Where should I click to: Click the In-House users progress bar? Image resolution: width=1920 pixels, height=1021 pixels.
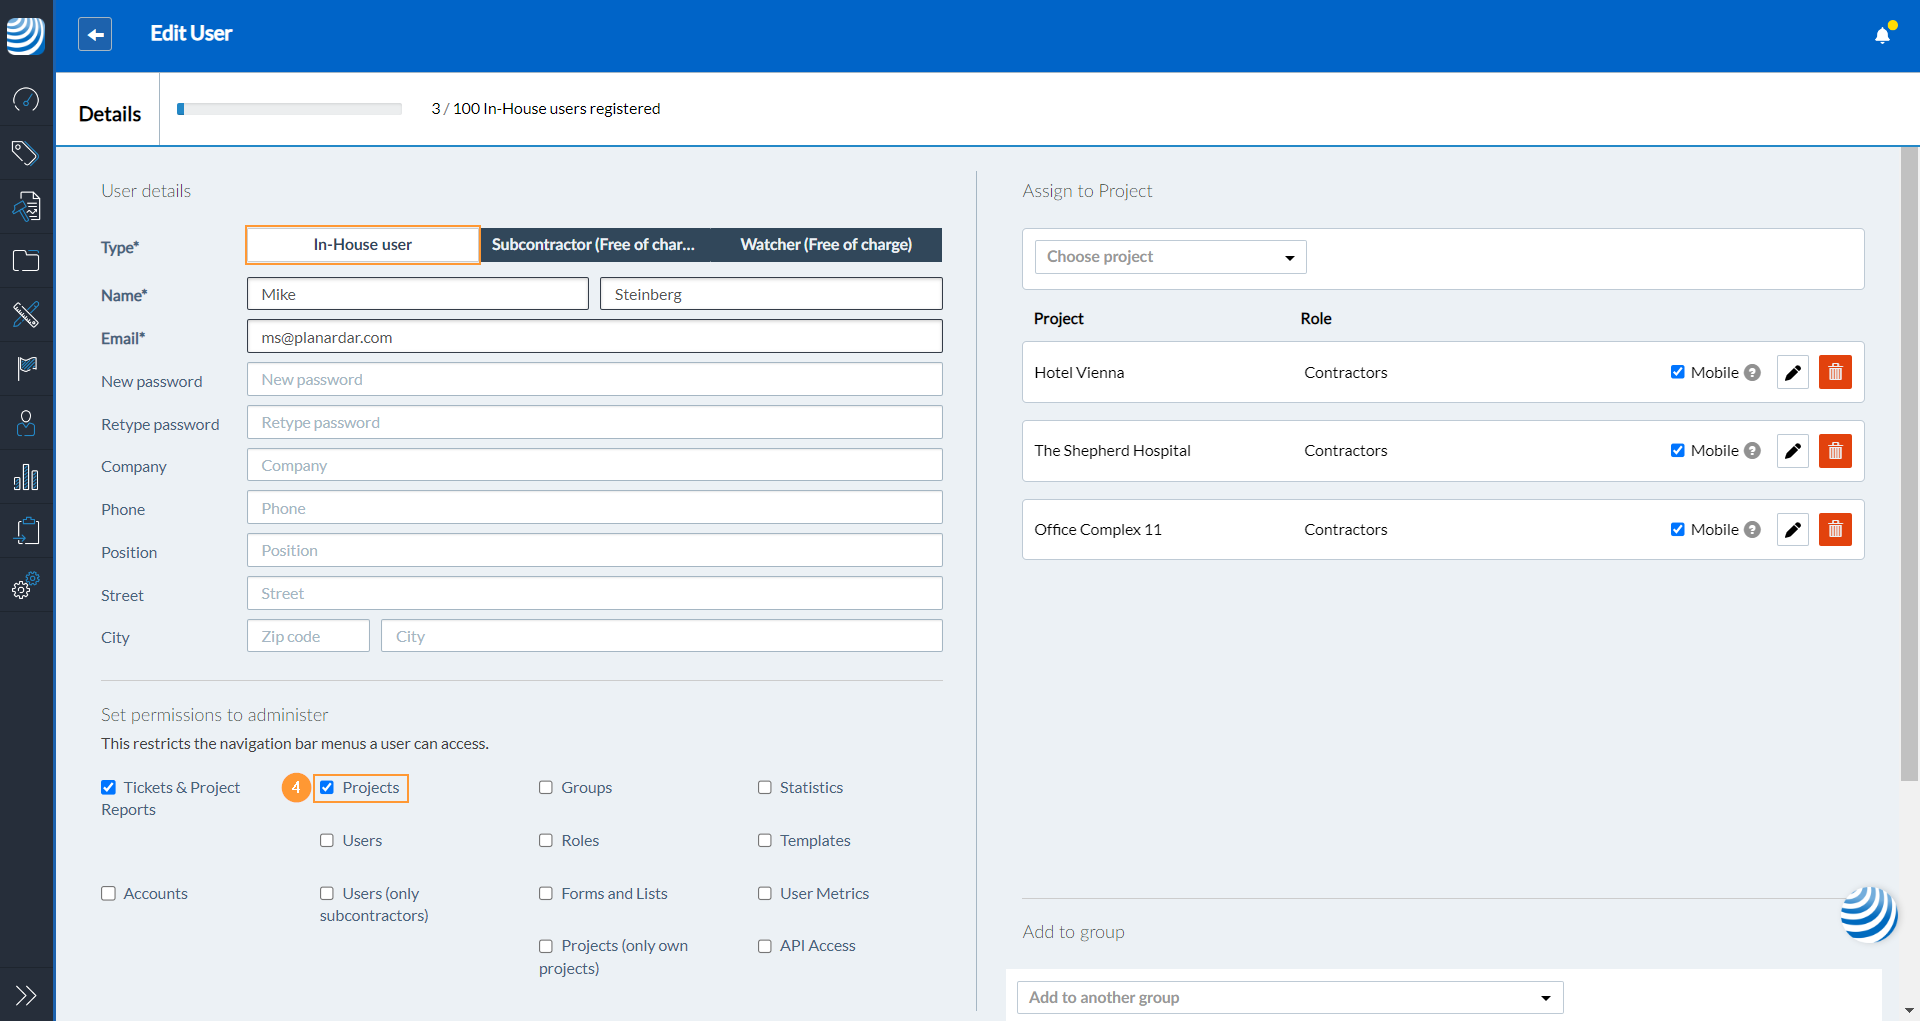tap(289, 109)
